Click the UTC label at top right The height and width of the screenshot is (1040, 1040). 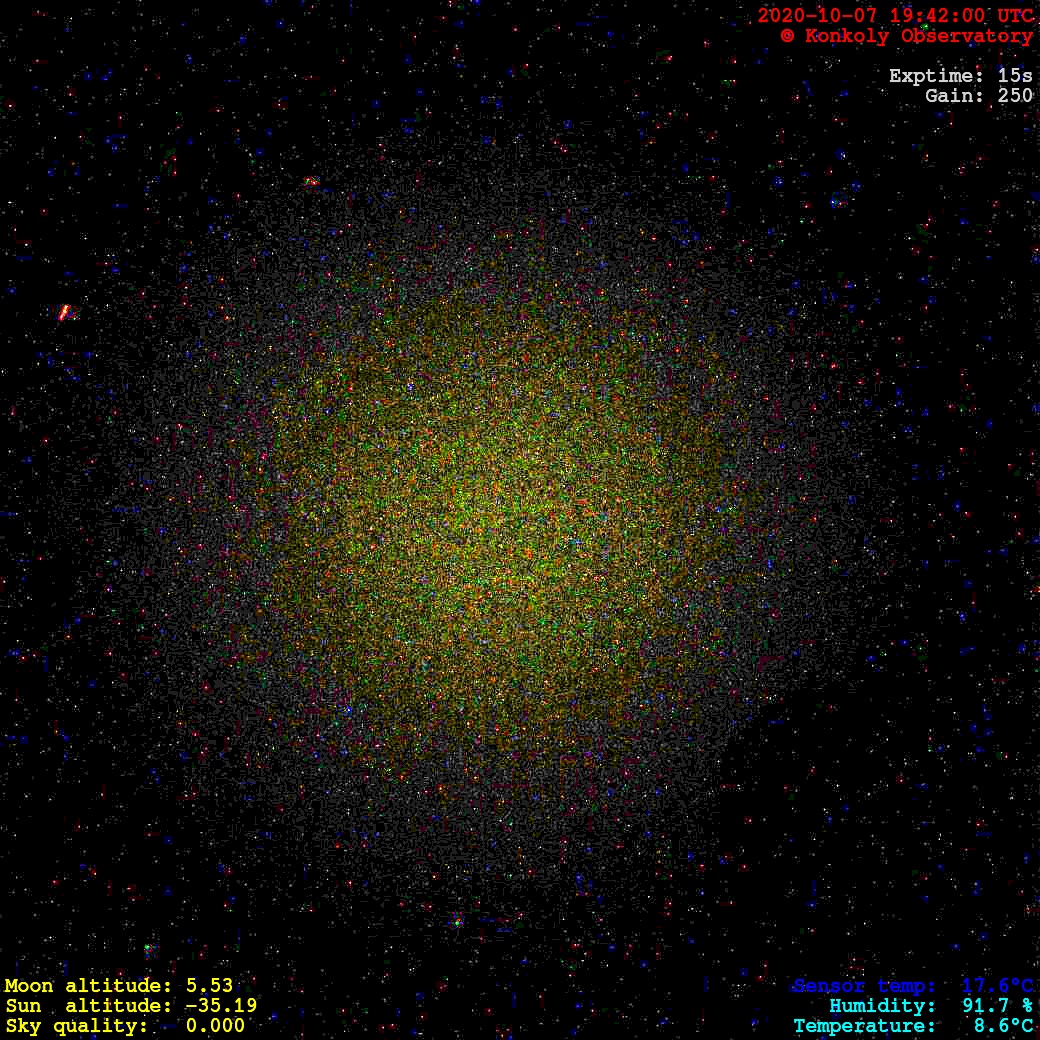(x=1012, y=16)
